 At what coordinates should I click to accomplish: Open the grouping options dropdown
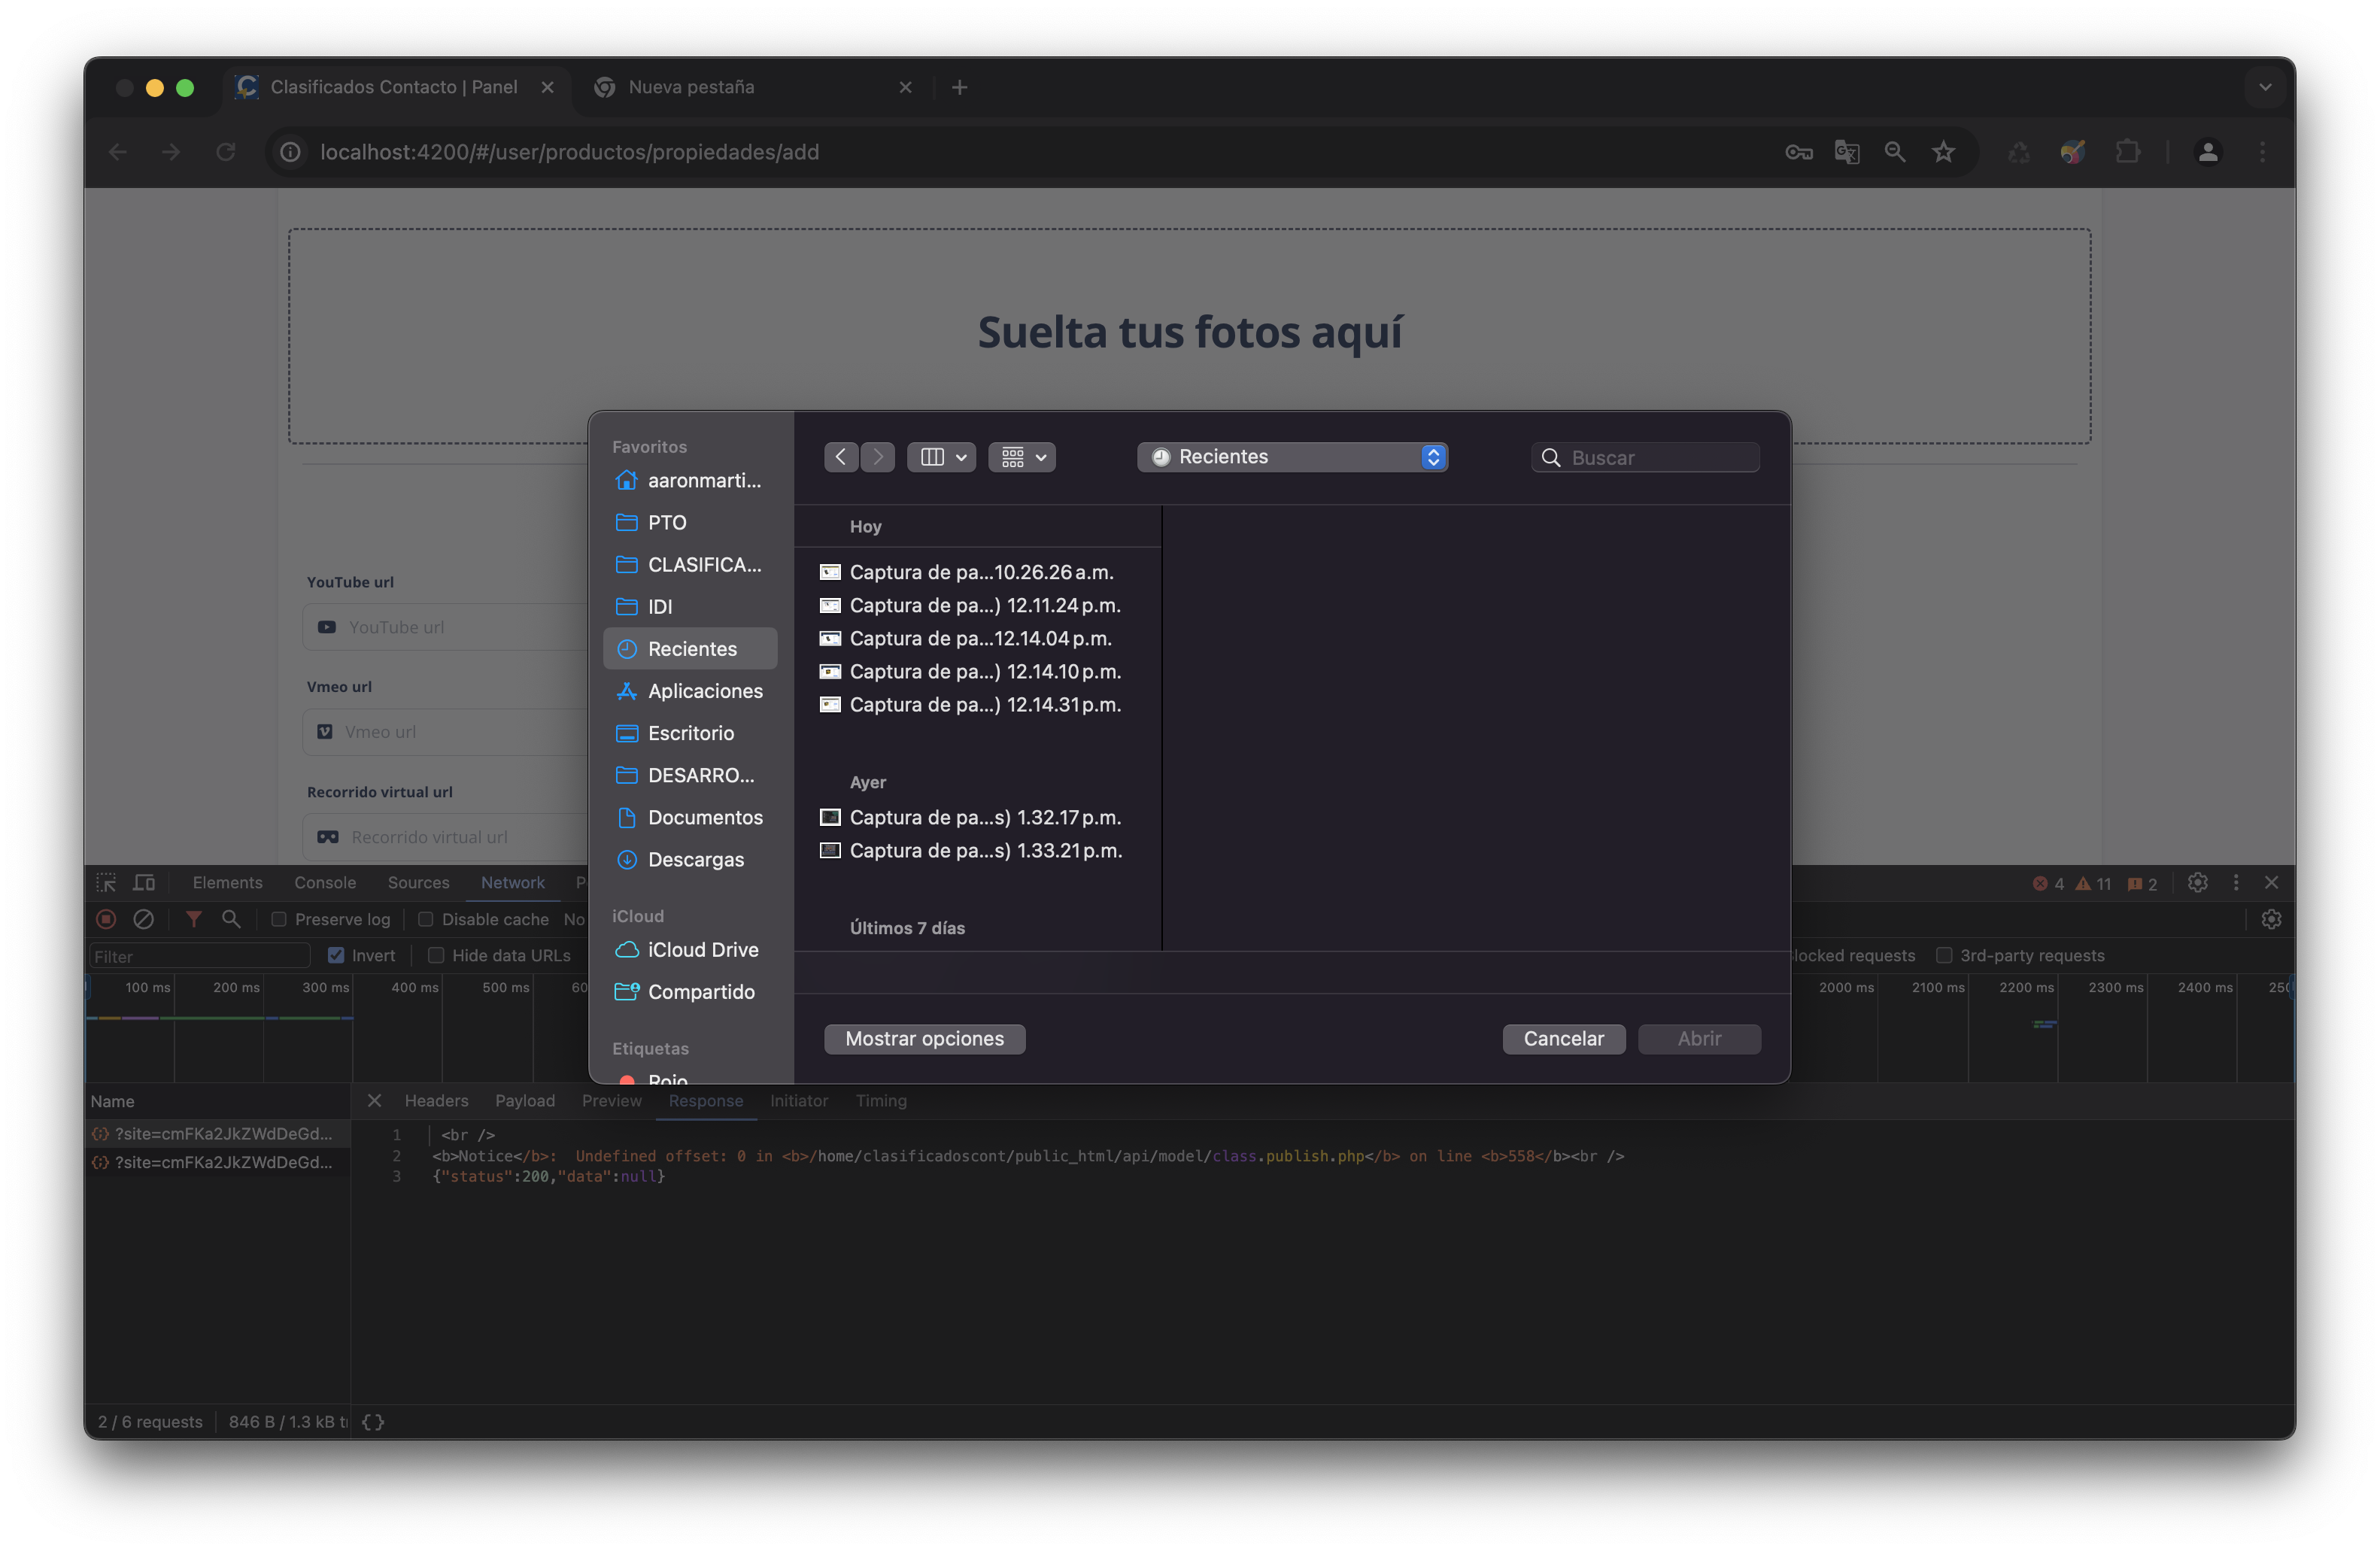click(1022, 457)
